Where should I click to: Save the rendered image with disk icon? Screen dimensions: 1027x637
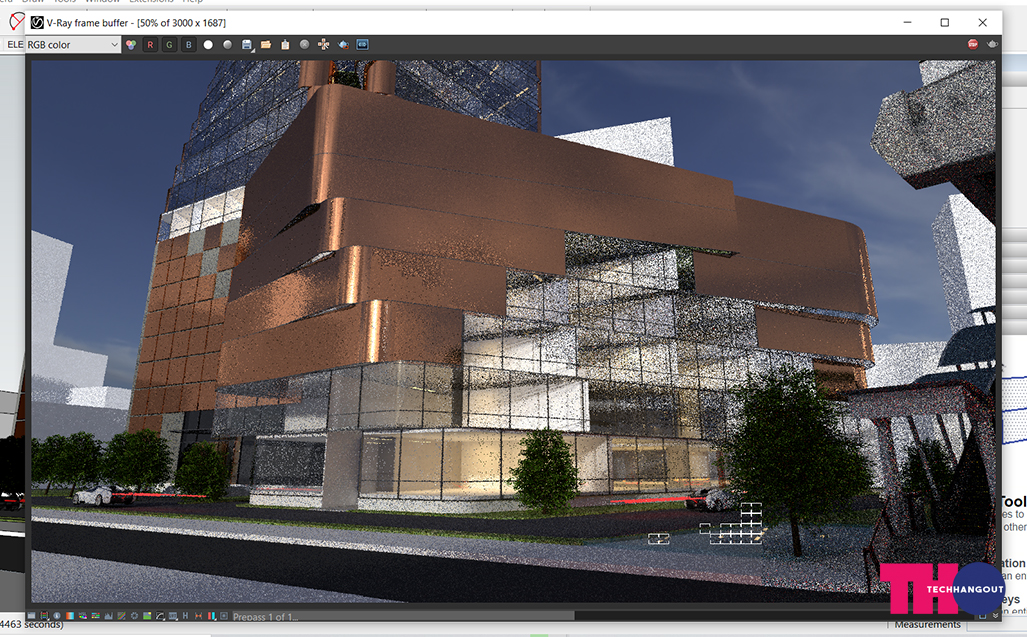[x=247, y=45]
